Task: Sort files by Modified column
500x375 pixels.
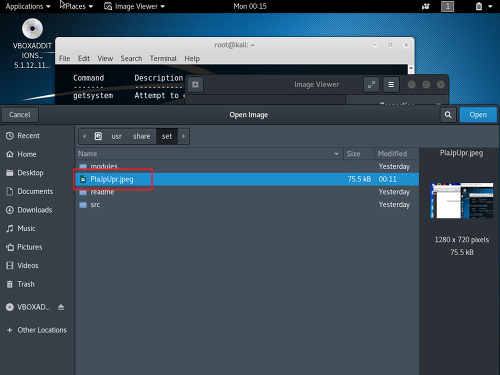Action: 397,154
